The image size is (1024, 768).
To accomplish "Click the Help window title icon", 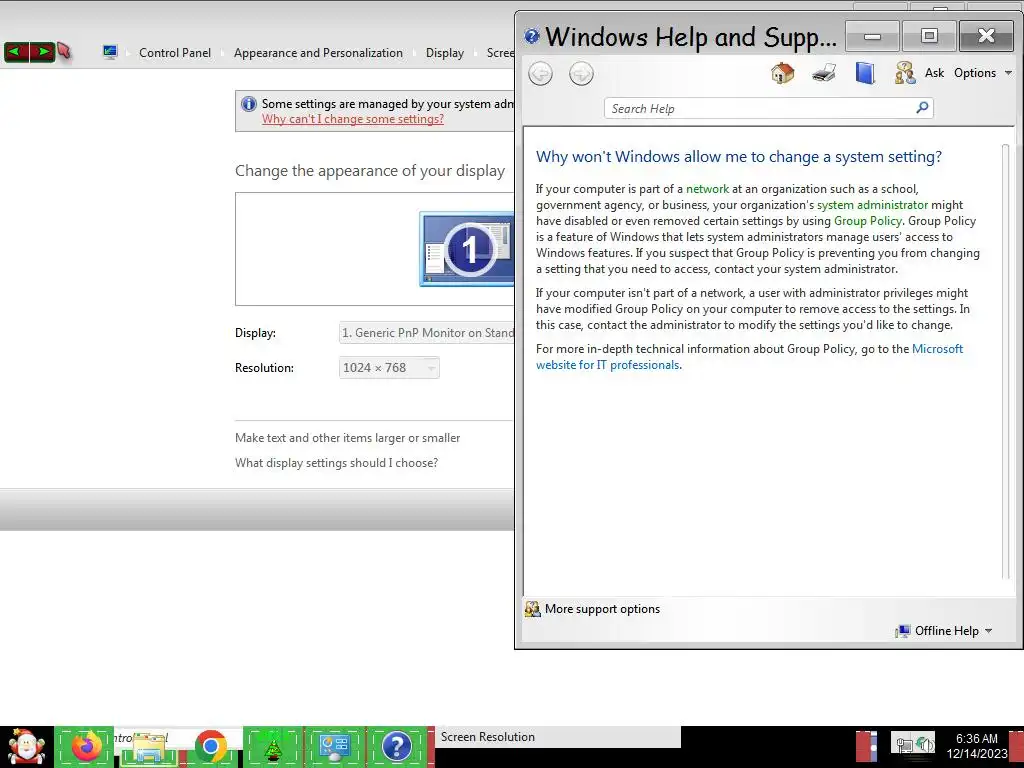I will pyautogui.click(x=532, y=36).
